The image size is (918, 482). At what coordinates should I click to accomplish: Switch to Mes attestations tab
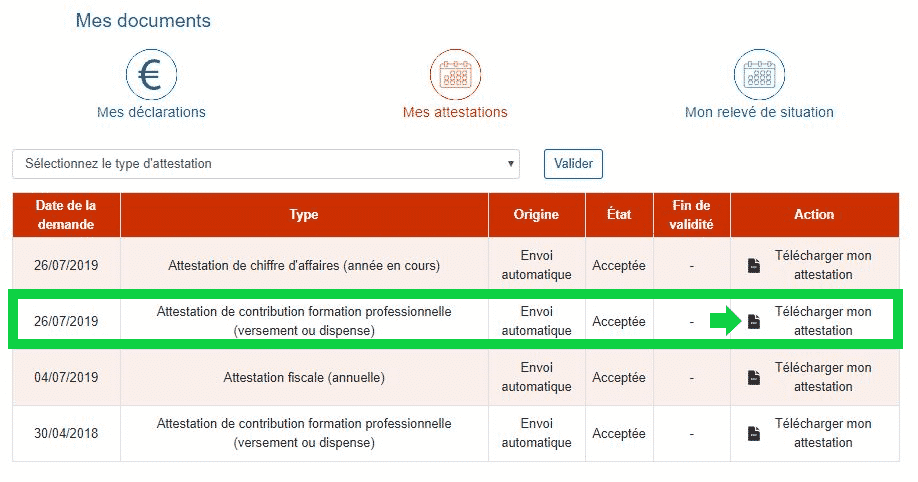pyautogui.click(x=455, y=113)
